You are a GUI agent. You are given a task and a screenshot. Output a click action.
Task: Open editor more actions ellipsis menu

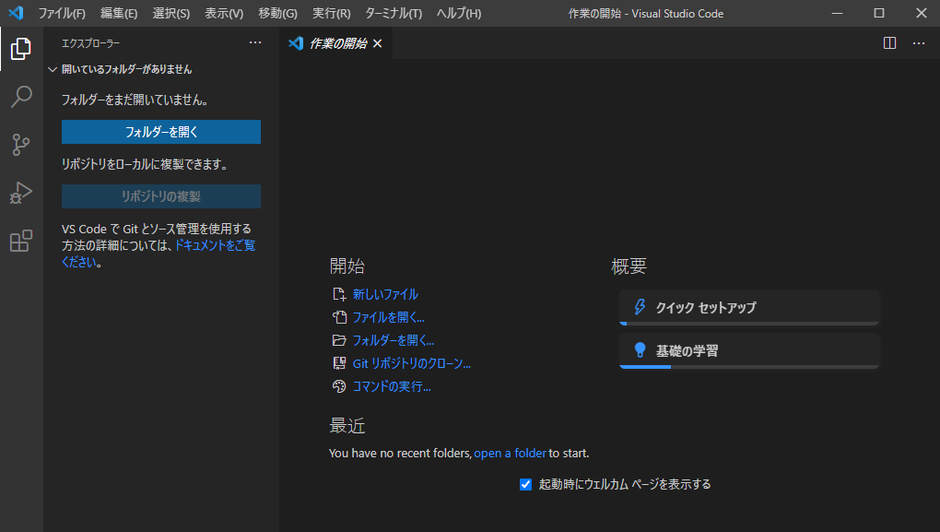click(x=918, y=43)
